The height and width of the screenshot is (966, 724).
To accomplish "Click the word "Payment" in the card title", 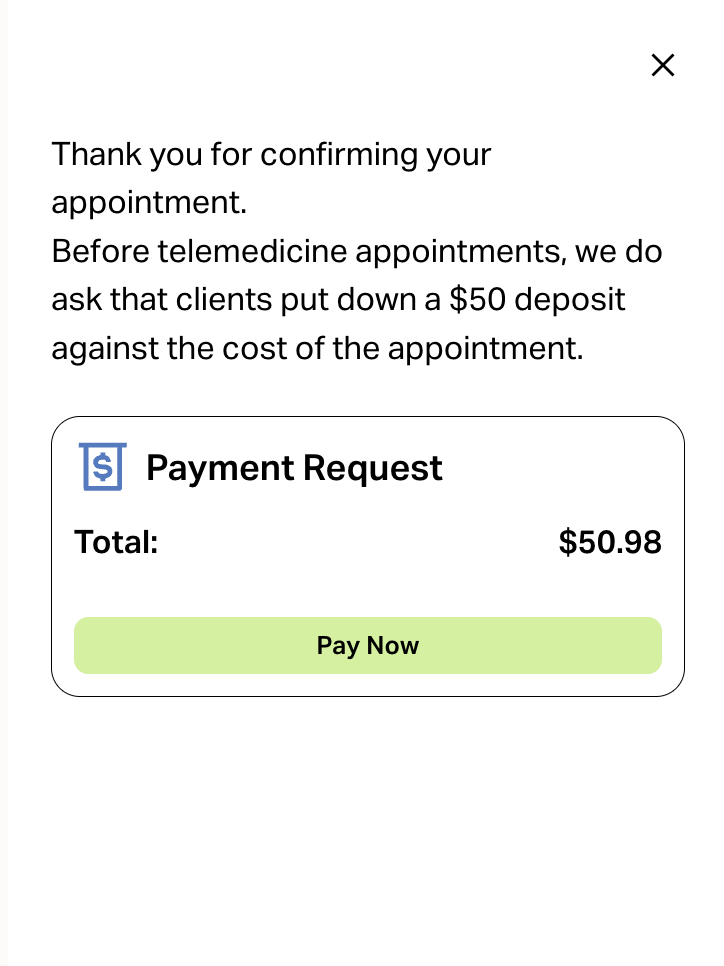I will [220, 468].
